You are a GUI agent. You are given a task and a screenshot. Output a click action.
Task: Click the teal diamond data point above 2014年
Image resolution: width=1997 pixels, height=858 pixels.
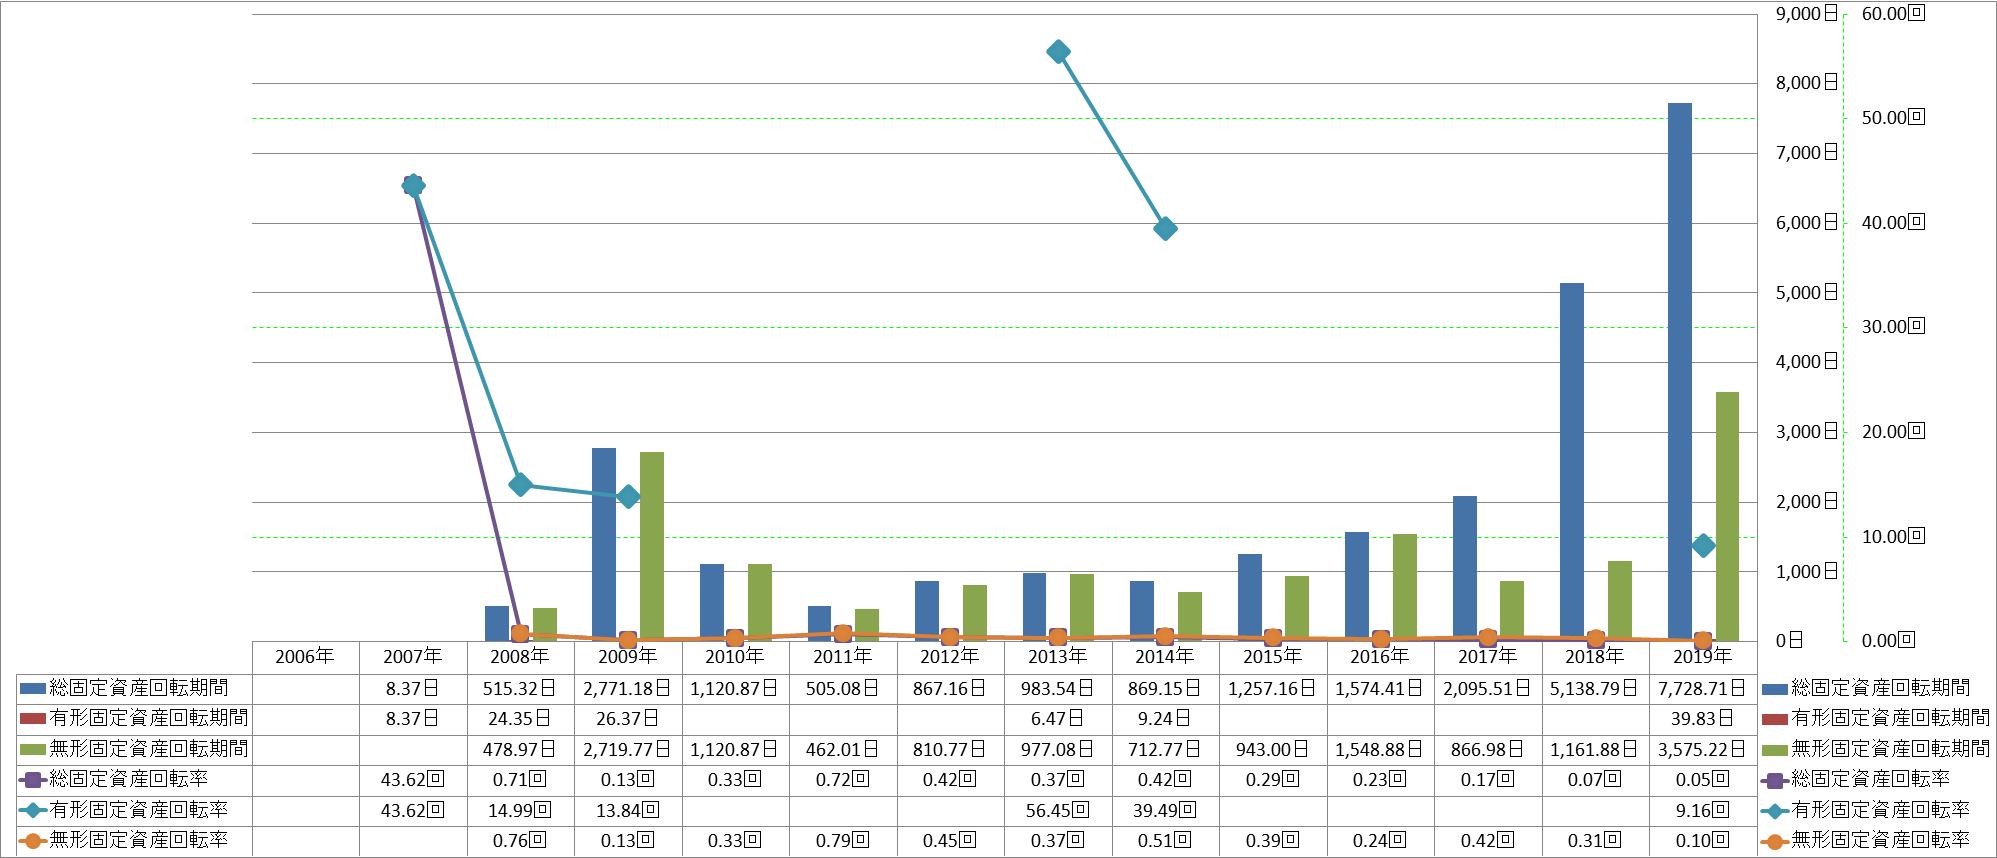(1165, 229)
